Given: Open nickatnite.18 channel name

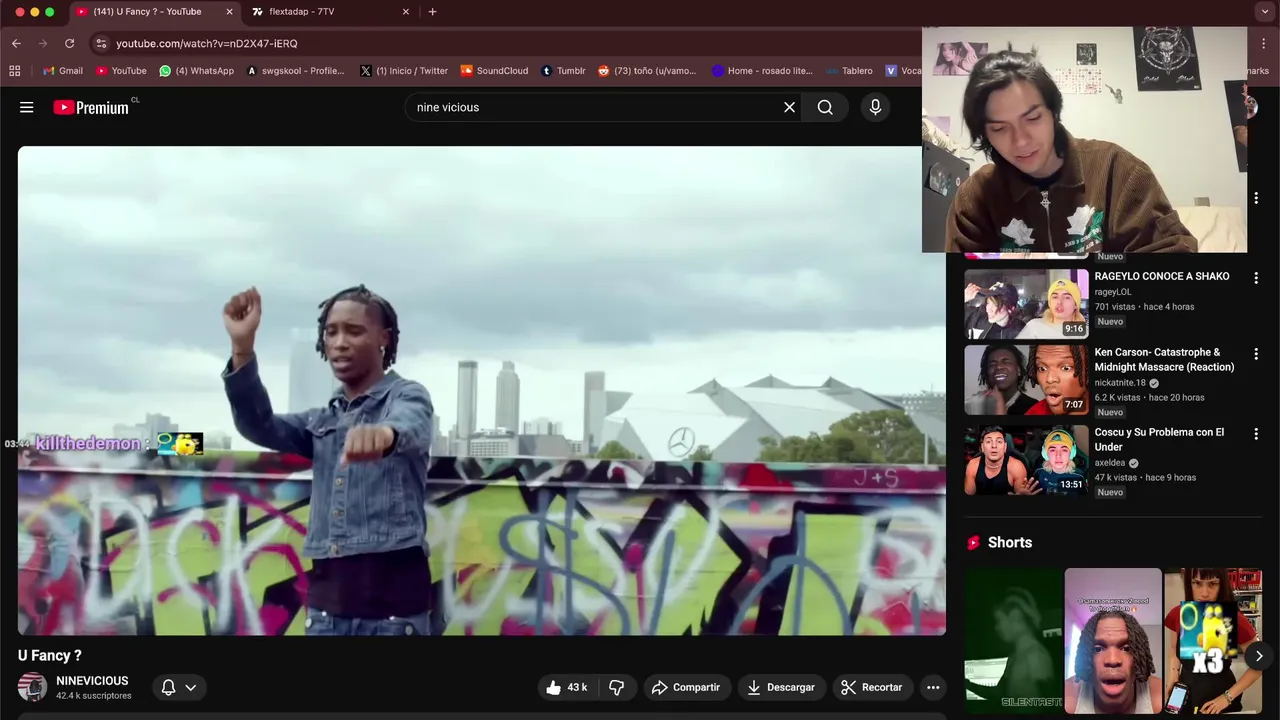Looking at the screenshot, I should pos(1120,383).
